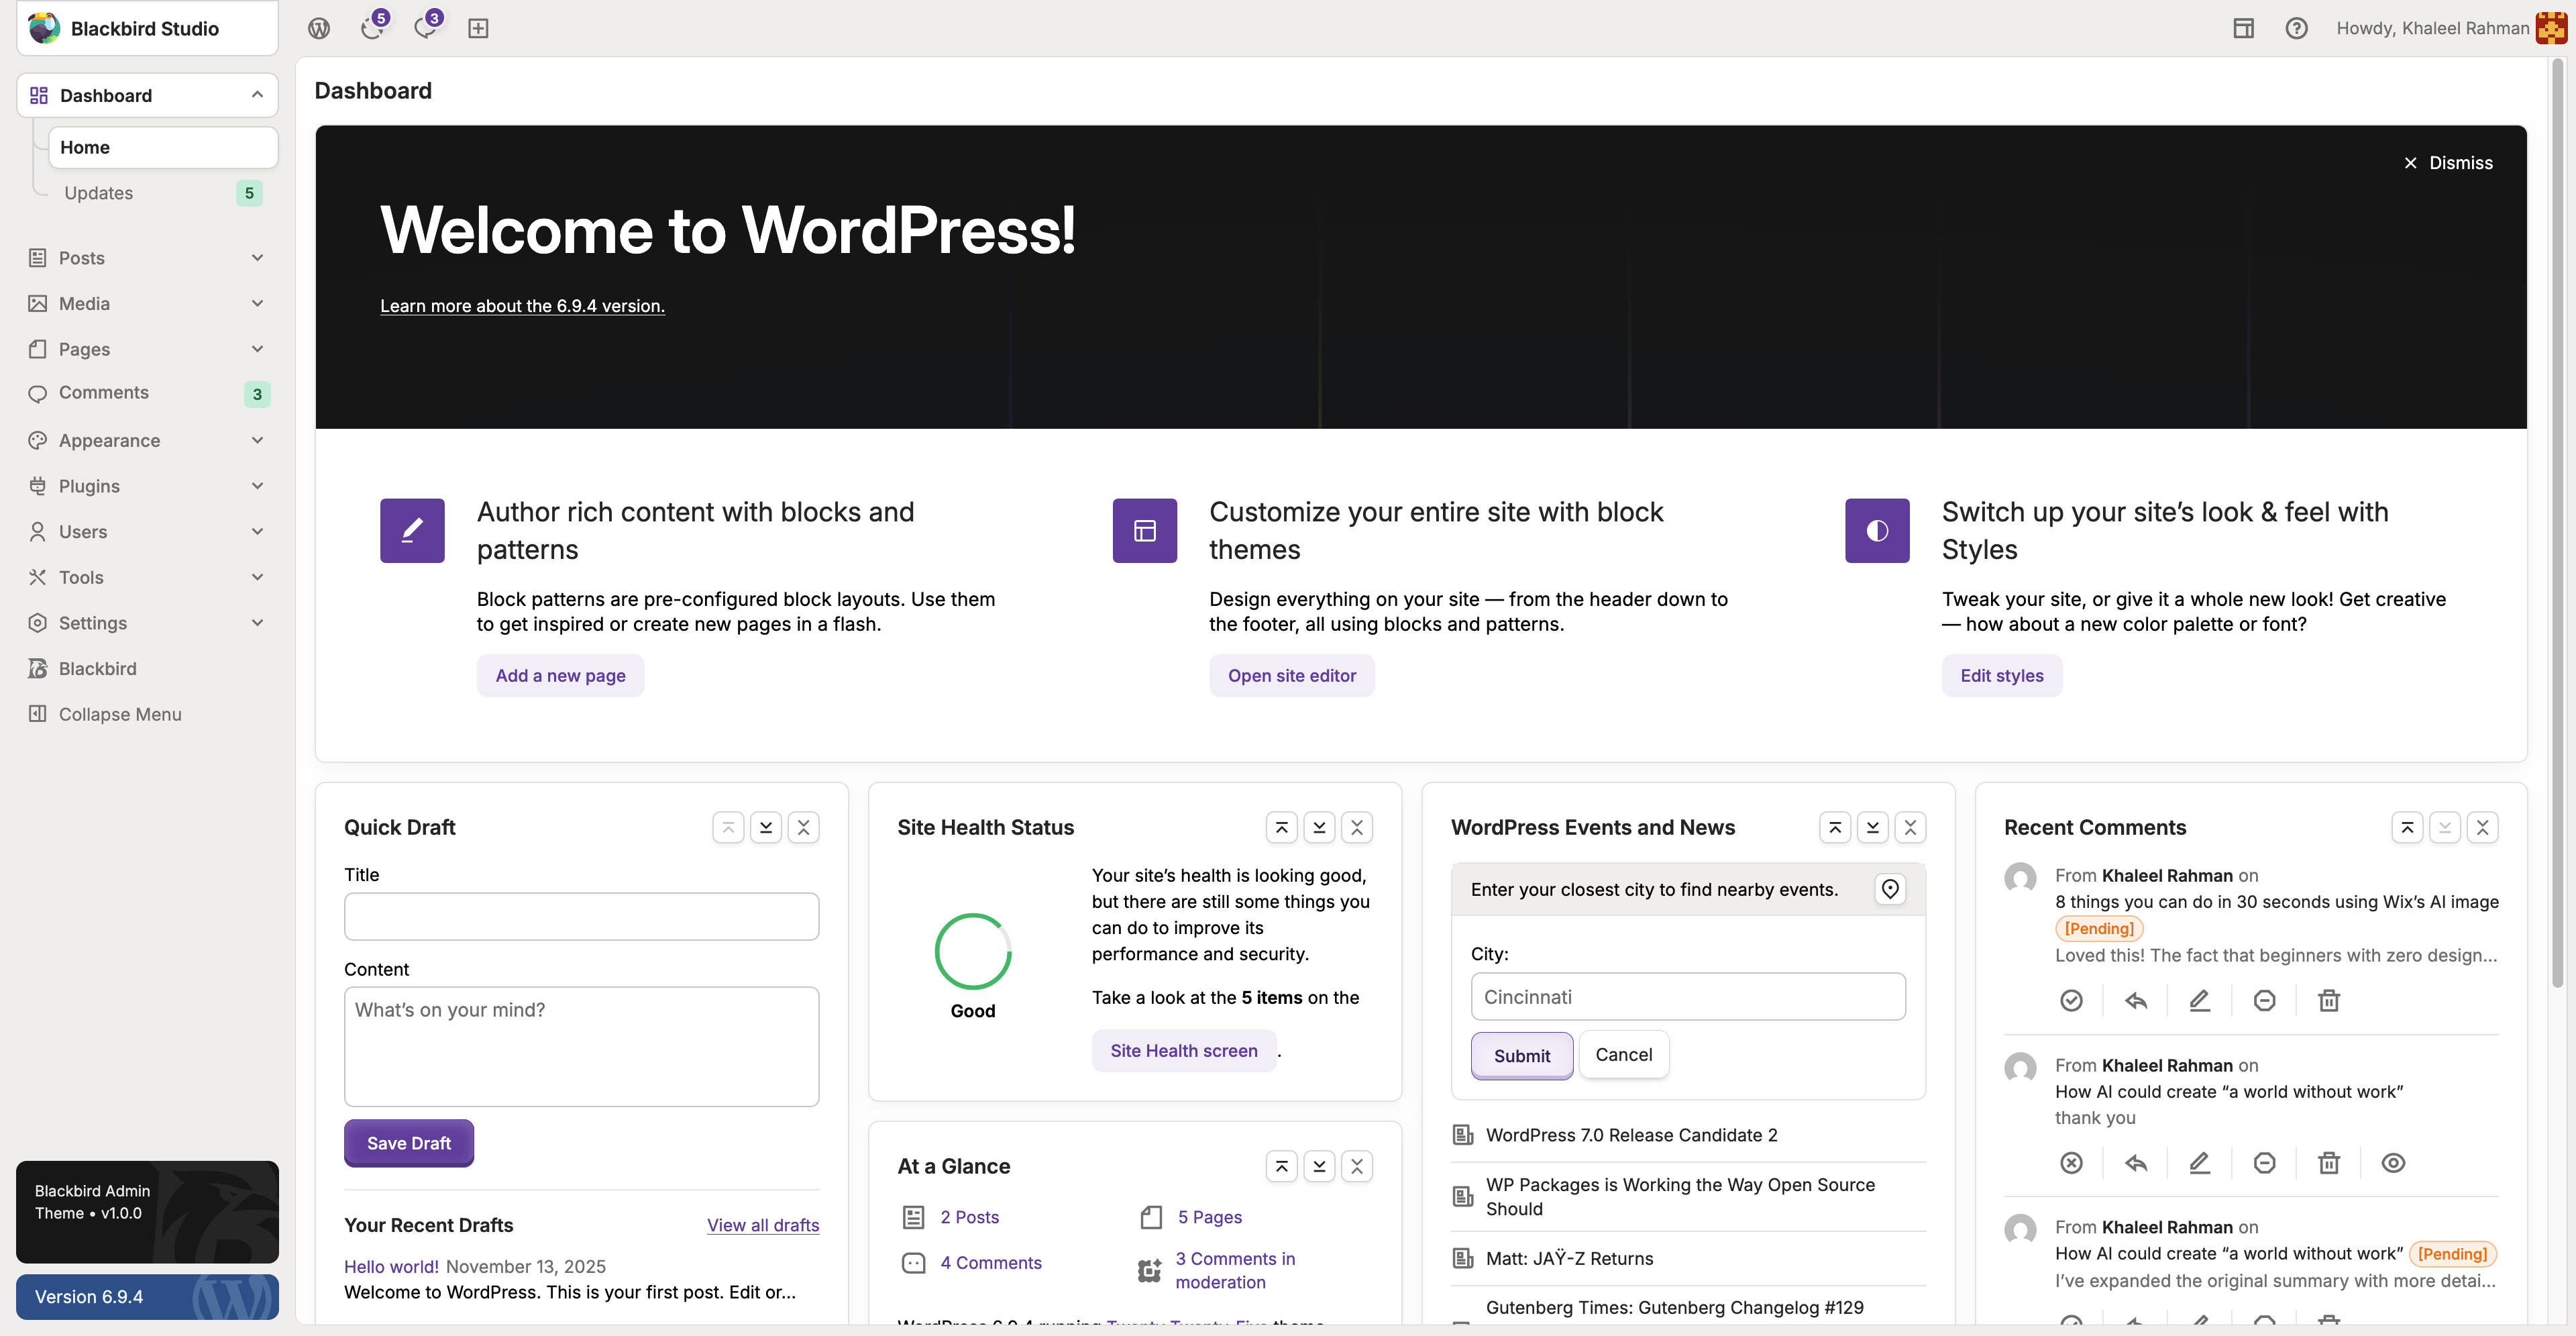Open the updates icon showing 5
This screenshot has height=1336, width=2576.
tap(372, 27)
